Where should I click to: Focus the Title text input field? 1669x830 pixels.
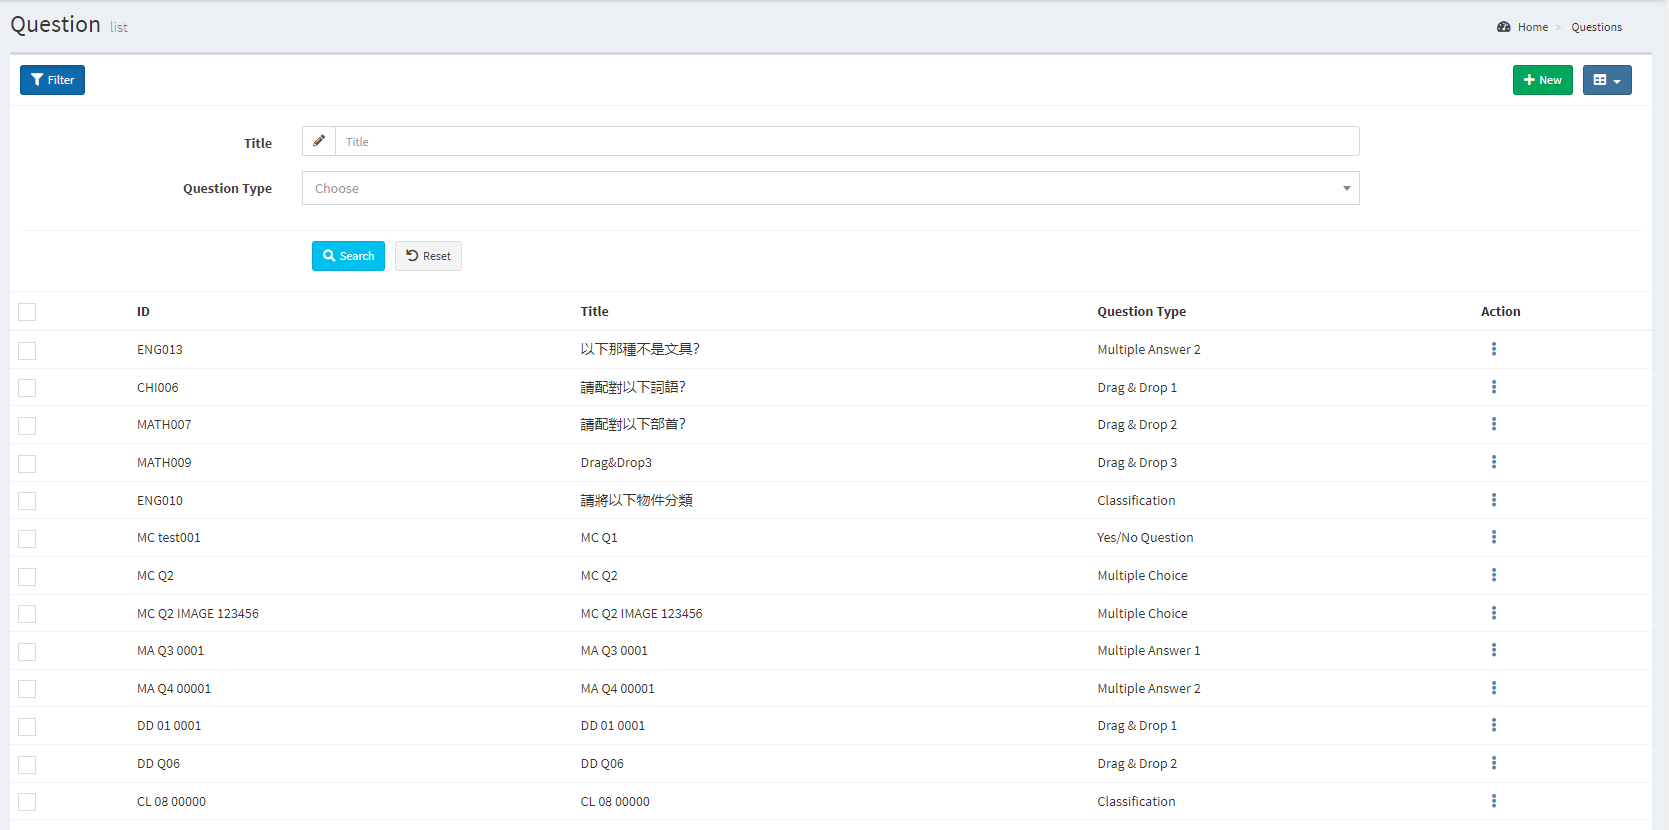pyautogui.click(x=846, y=142)
